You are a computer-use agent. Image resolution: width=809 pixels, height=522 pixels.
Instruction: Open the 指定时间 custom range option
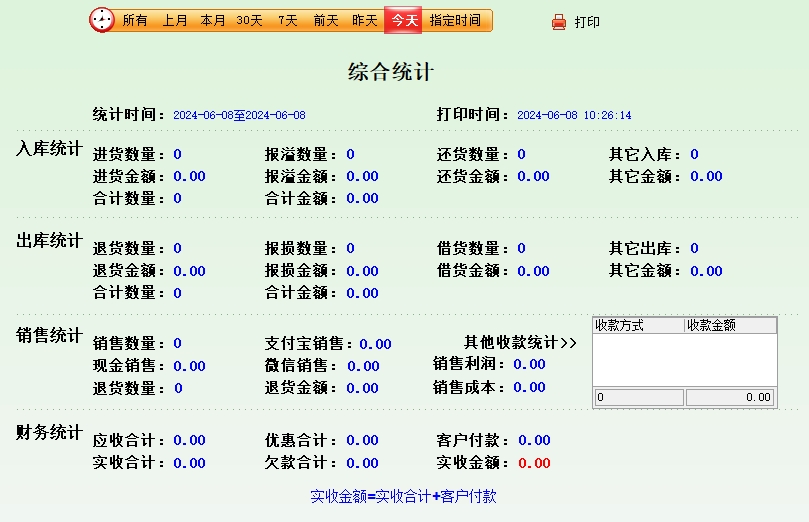(455, 21)
